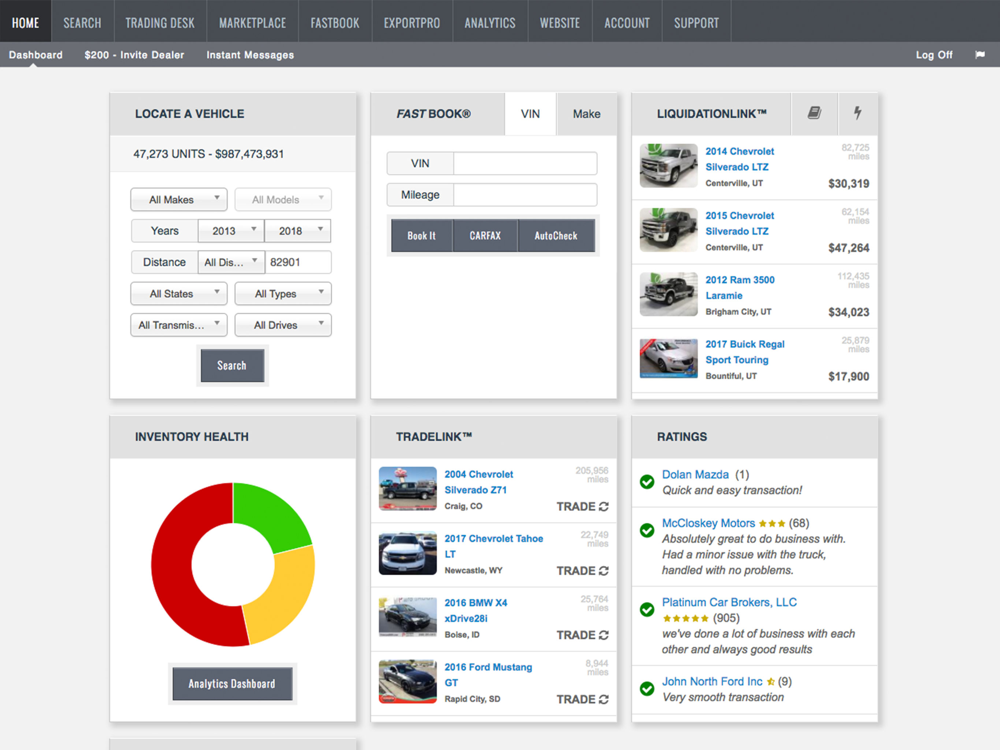Click green checkmark next to Dolan Mazda
The width and height of the screenshot is (1000, 750).
click(x=647, y=482)
